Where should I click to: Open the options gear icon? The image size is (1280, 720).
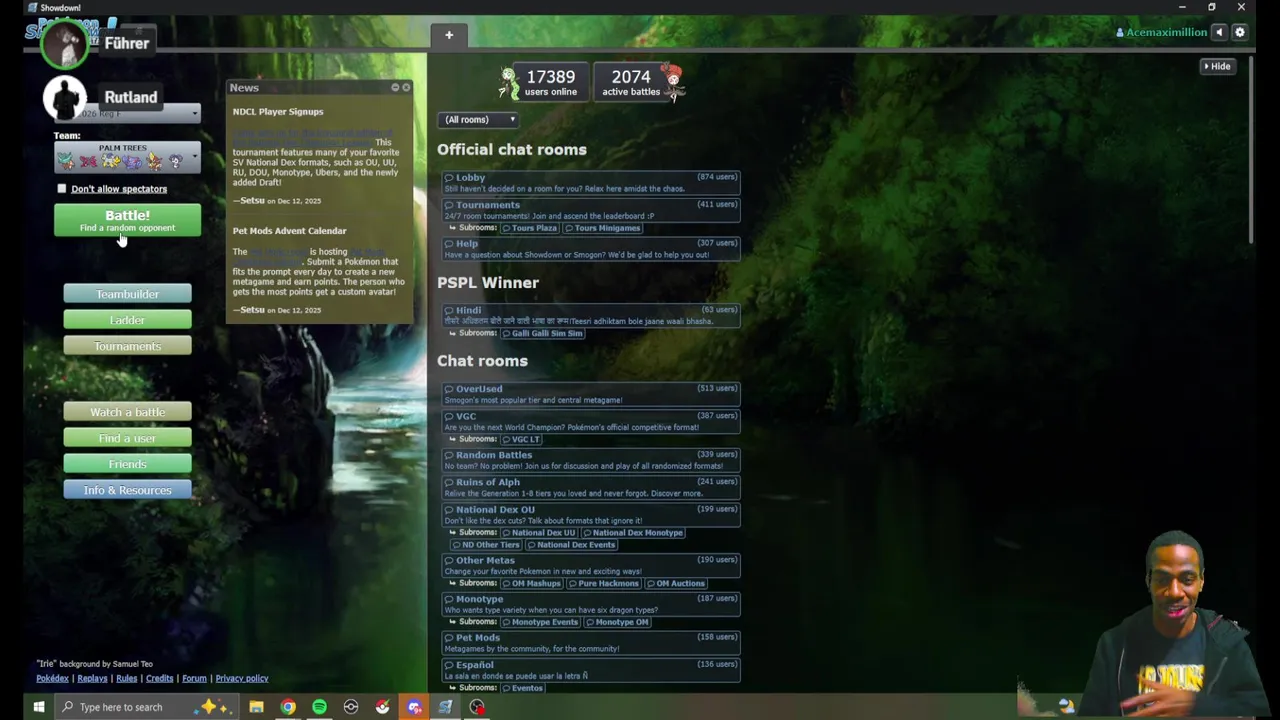coord(1240,32)
